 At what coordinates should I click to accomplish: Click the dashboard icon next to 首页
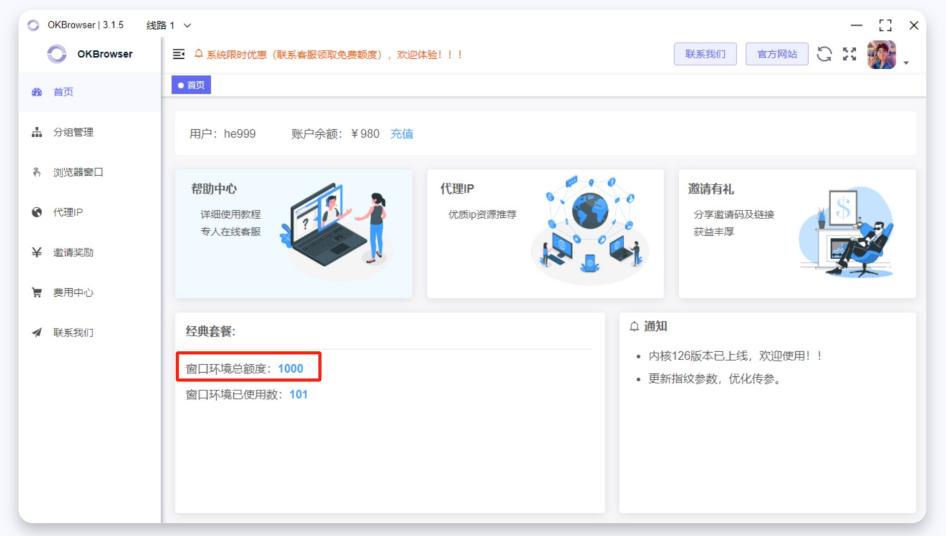(x=37, y=92)
